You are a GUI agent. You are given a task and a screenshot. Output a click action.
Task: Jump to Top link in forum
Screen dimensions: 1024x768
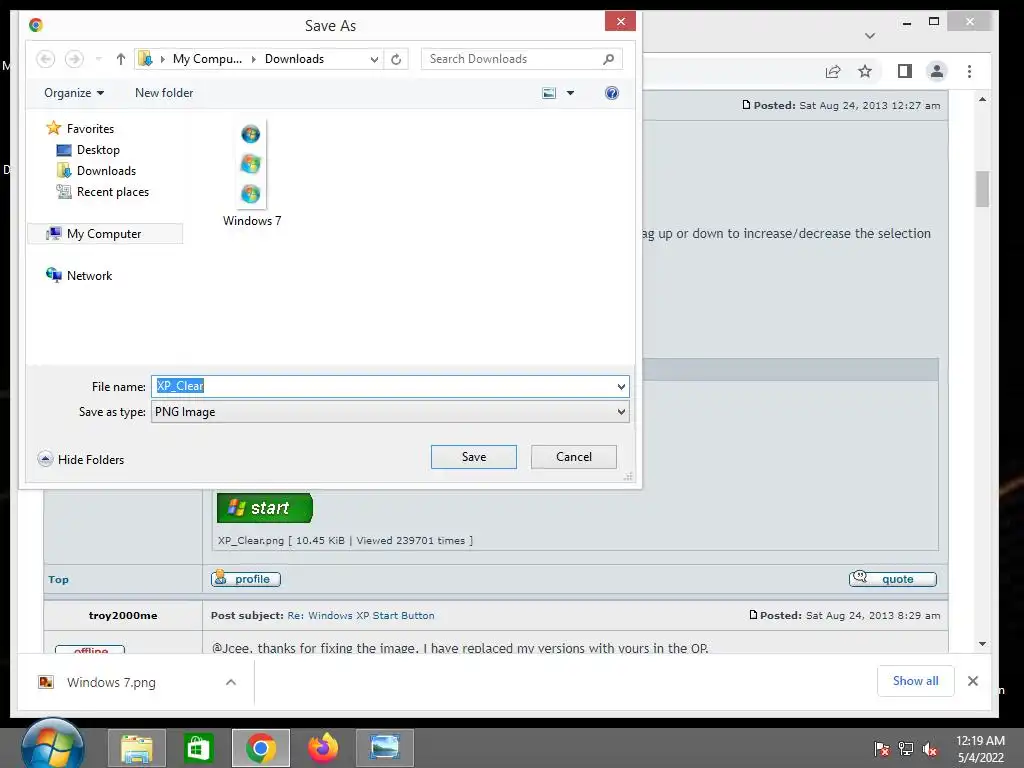(x=58, y=579)
